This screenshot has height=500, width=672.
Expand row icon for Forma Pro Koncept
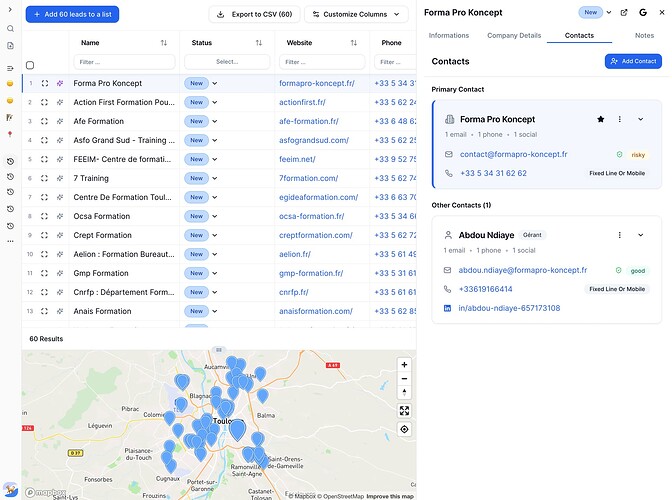pos(45,83)
